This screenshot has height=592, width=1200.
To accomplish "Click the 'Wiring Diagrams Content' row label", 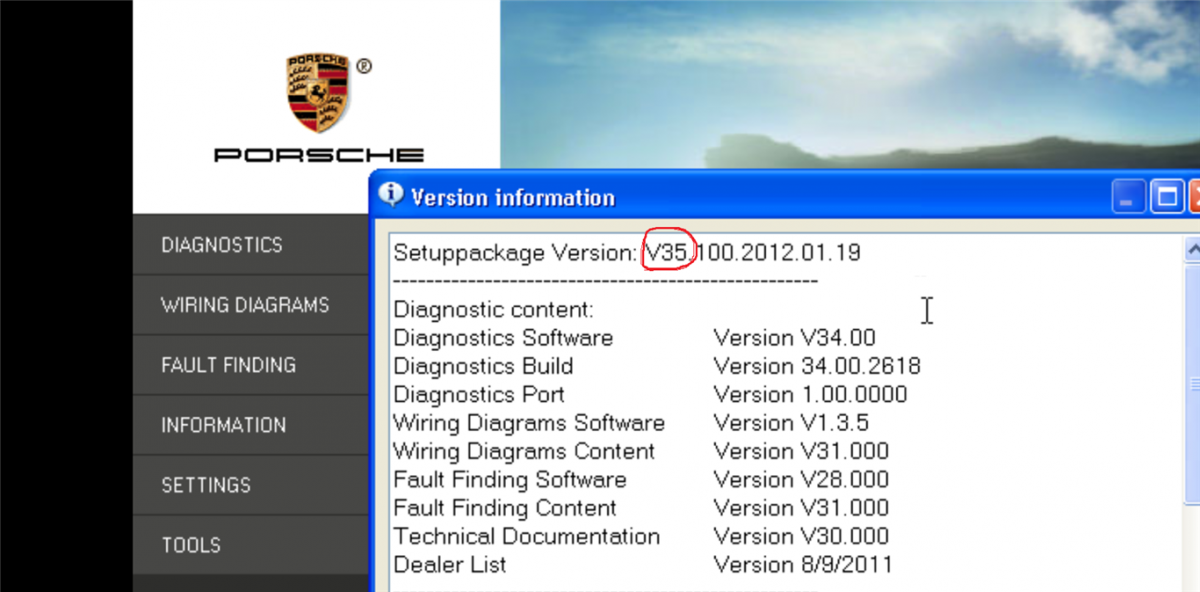I will click(x=524, y=451).
